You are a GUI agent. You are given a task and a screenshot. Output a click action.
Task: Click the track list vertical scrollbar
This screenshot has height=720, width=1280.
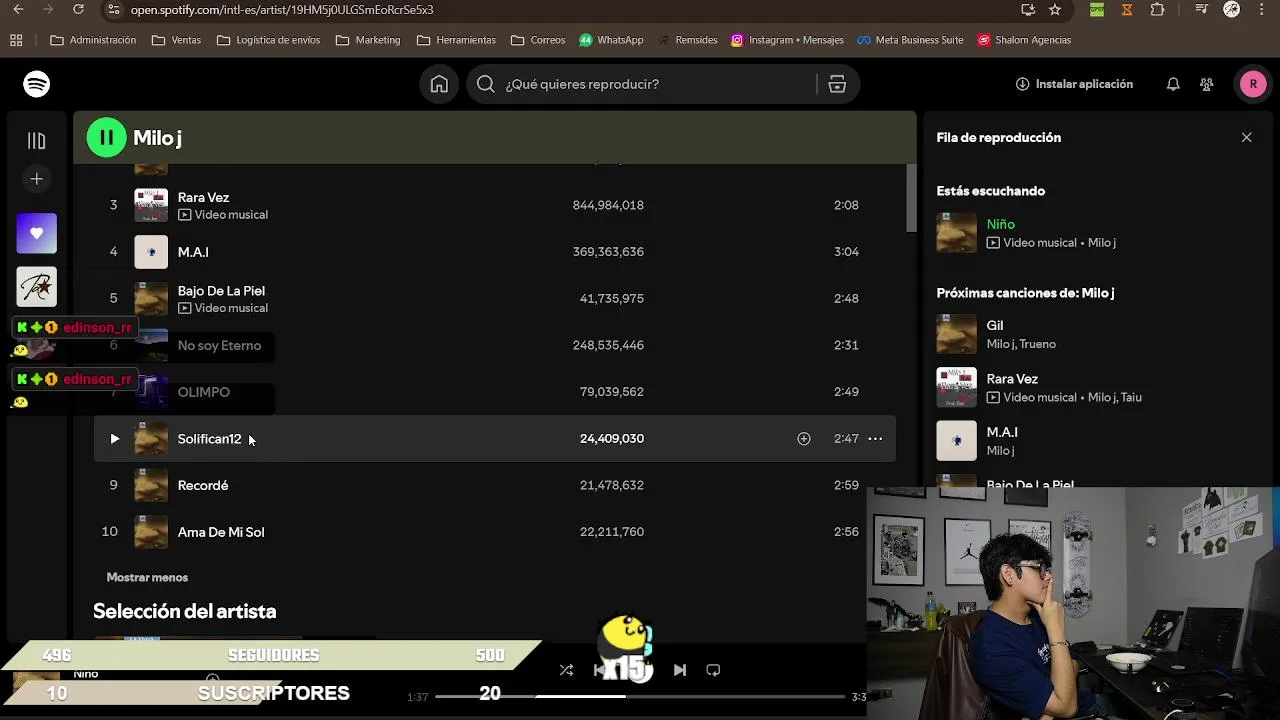(911, 200)
